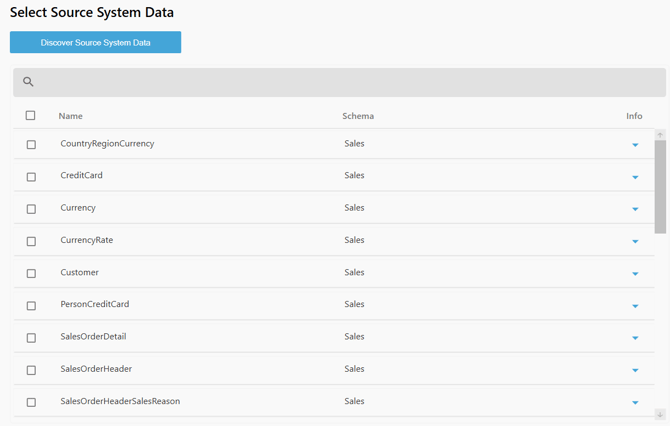The image size is (670, 426).
Task: Select the CurrencyRate row checkbox
Action: tap(31, 241)
